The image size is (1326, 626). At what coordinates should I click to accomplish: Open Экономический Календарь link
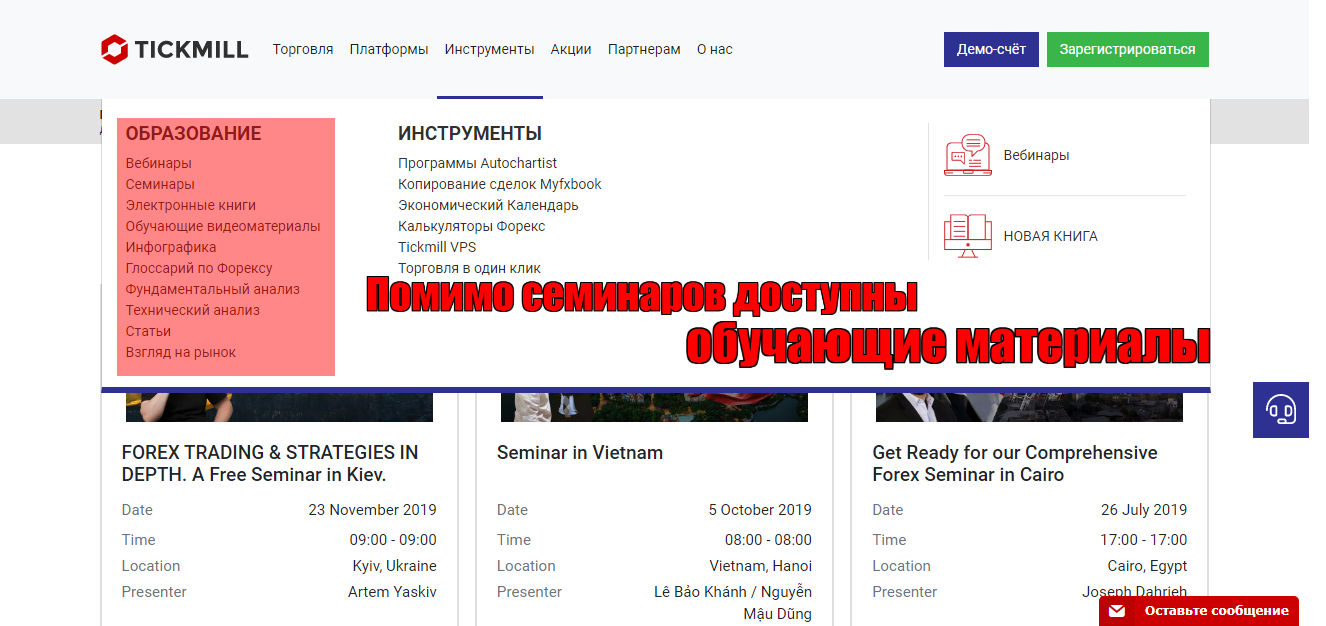point(488,205)
